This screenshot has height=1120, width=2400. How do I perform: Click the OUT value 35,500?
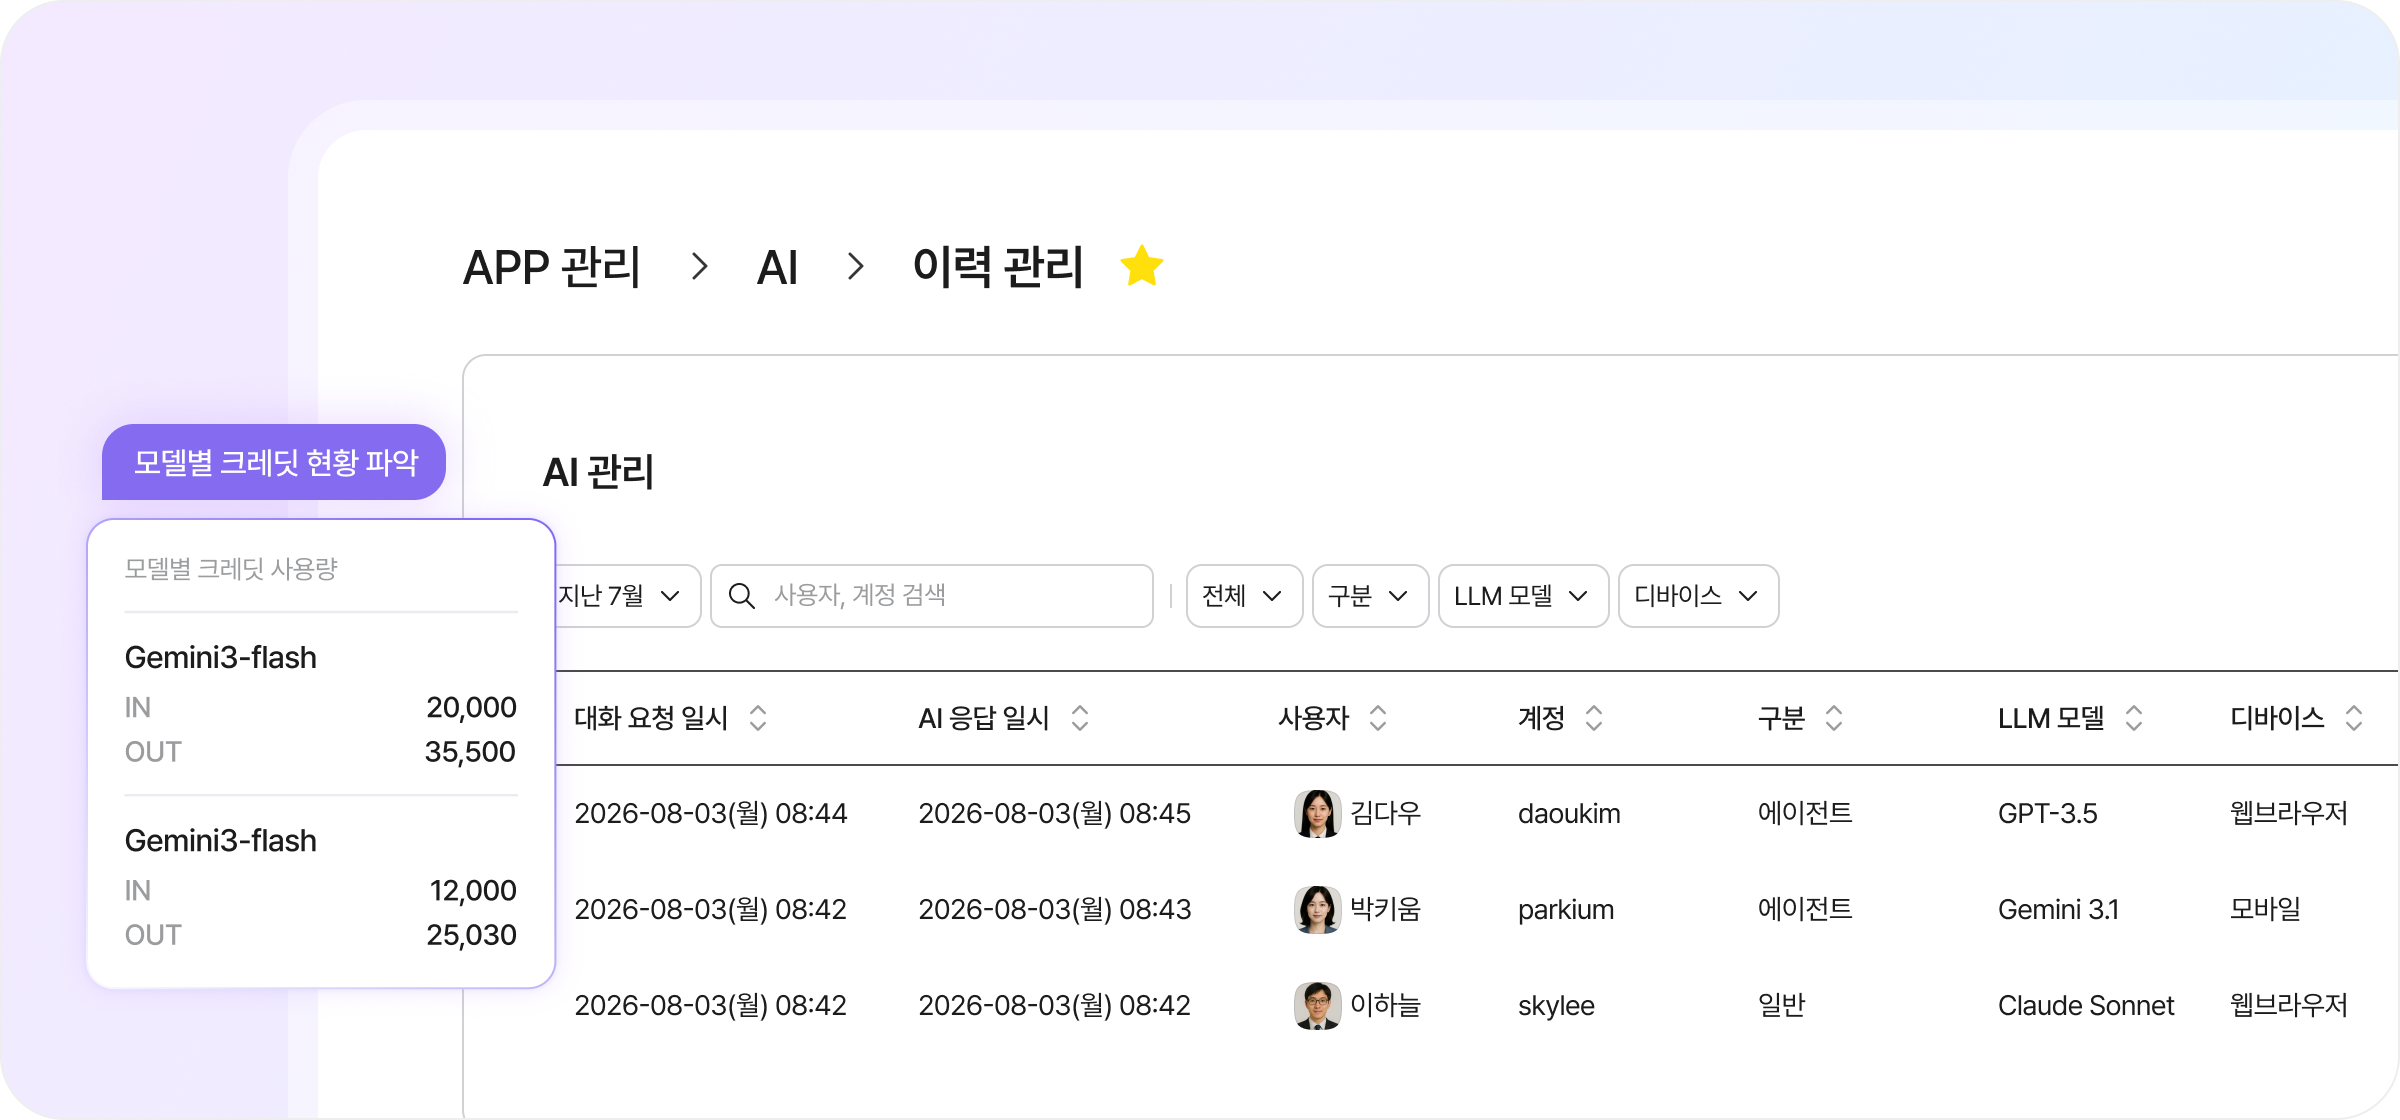(x=470, y=752)
